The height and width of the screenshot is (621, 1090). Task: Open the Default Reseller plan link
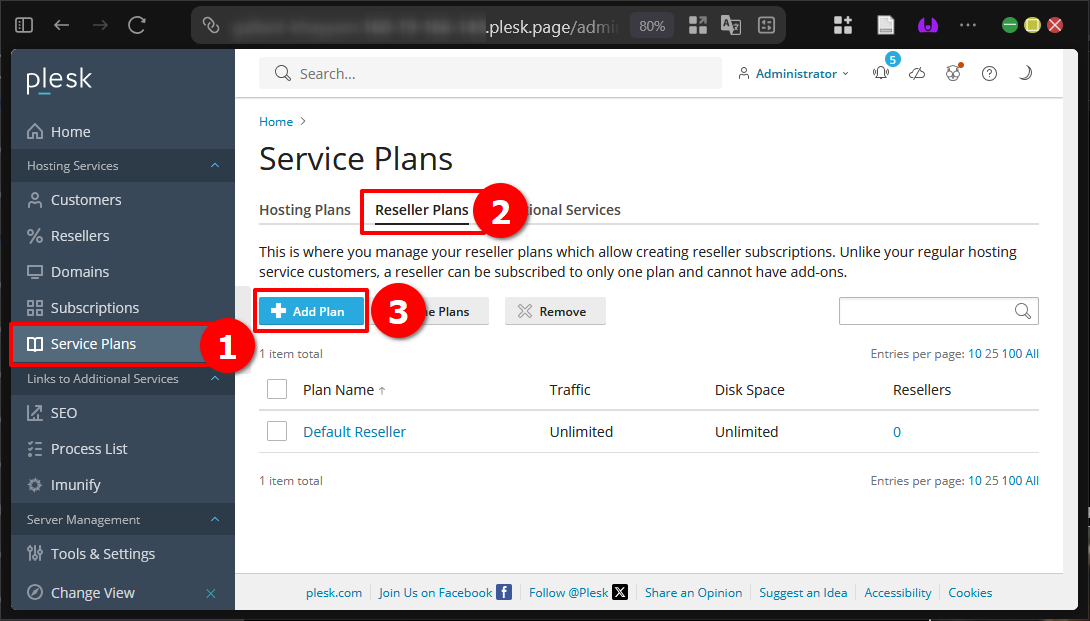(355, 432)
